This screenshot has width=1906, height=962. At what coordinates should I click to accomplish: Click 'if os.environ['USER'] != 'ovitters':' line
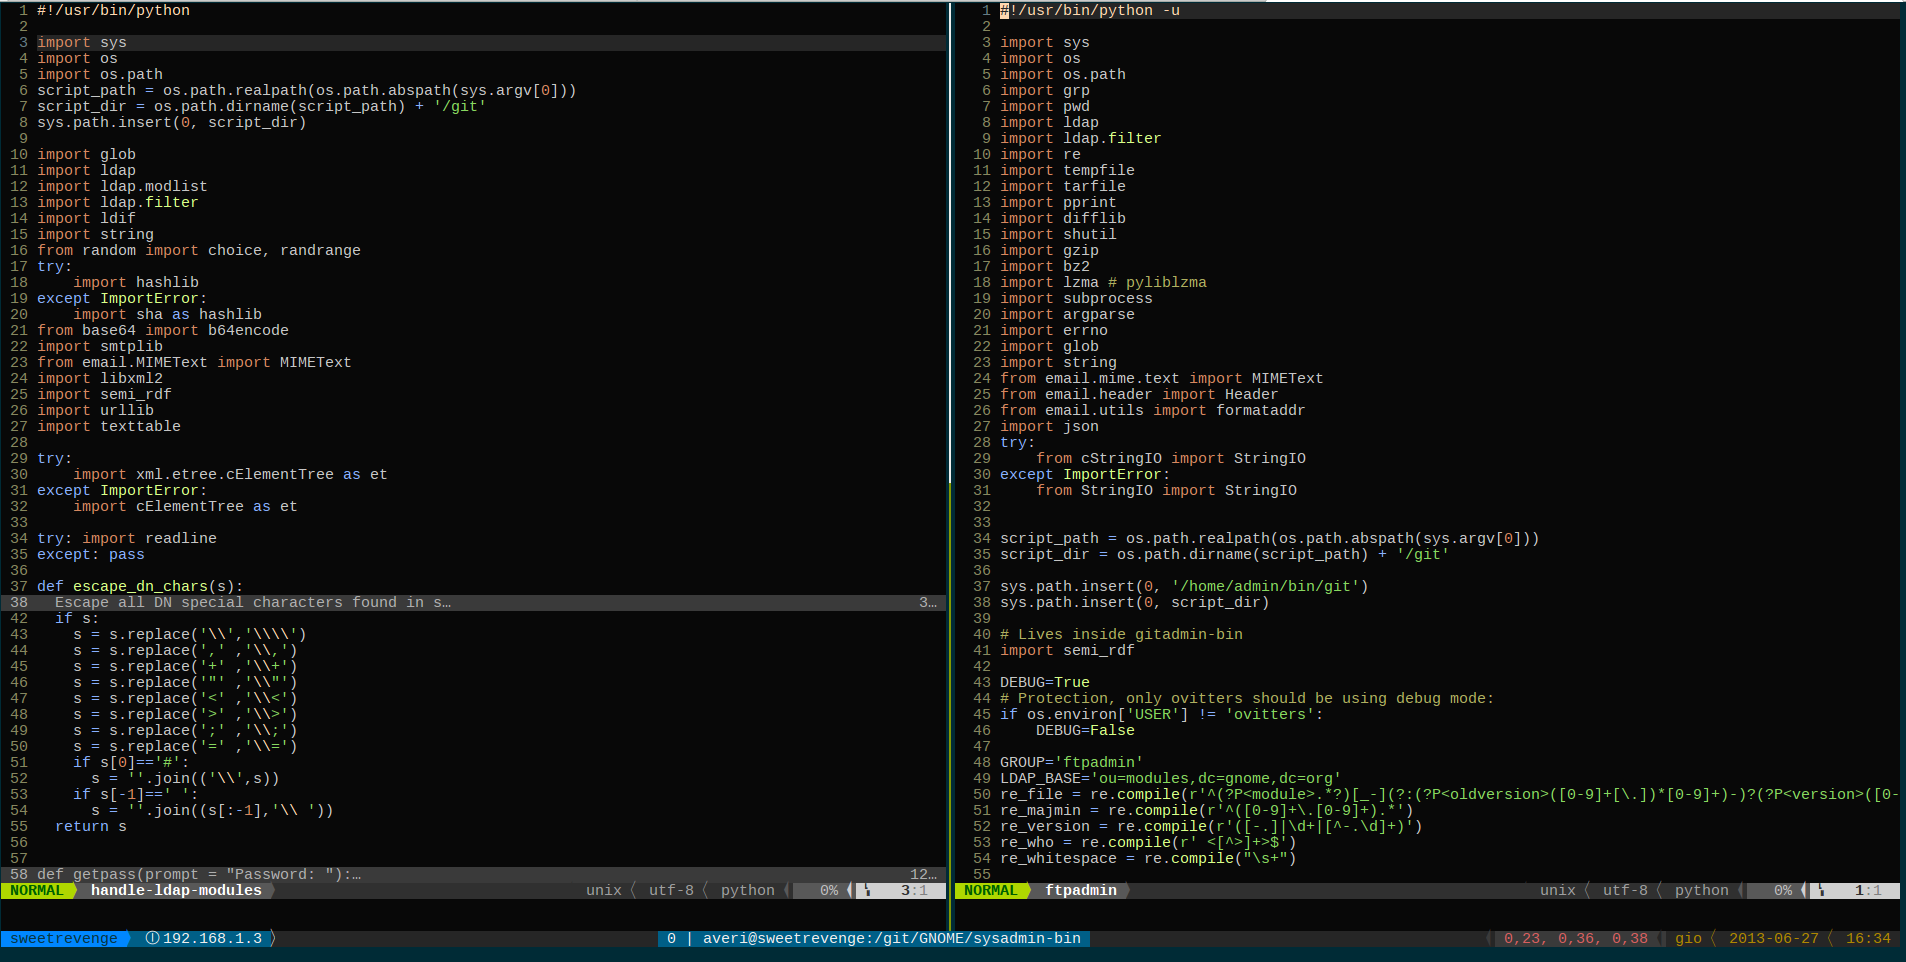[1162, 714]
